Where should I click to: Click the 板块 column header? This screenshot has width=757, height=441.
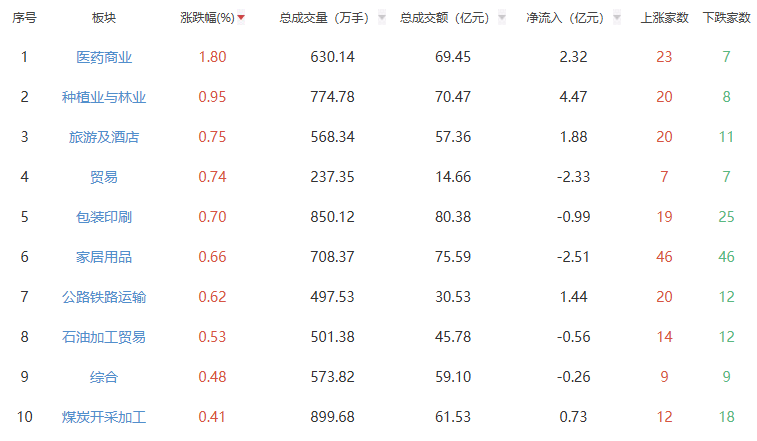[x=104, y=17]
